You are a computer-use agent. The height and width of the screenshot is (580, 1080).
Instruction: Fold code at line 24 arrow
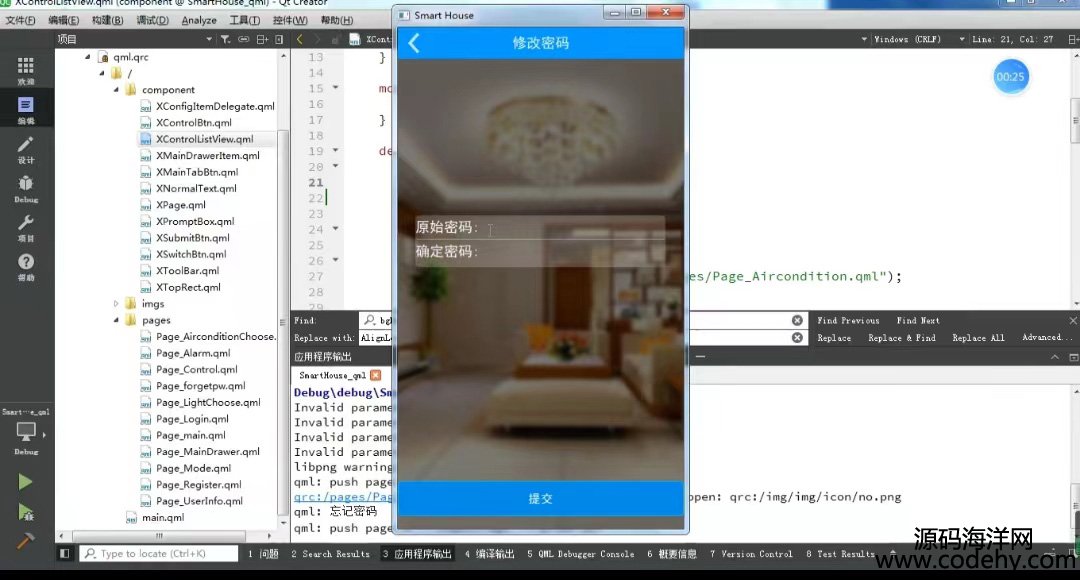335,228
